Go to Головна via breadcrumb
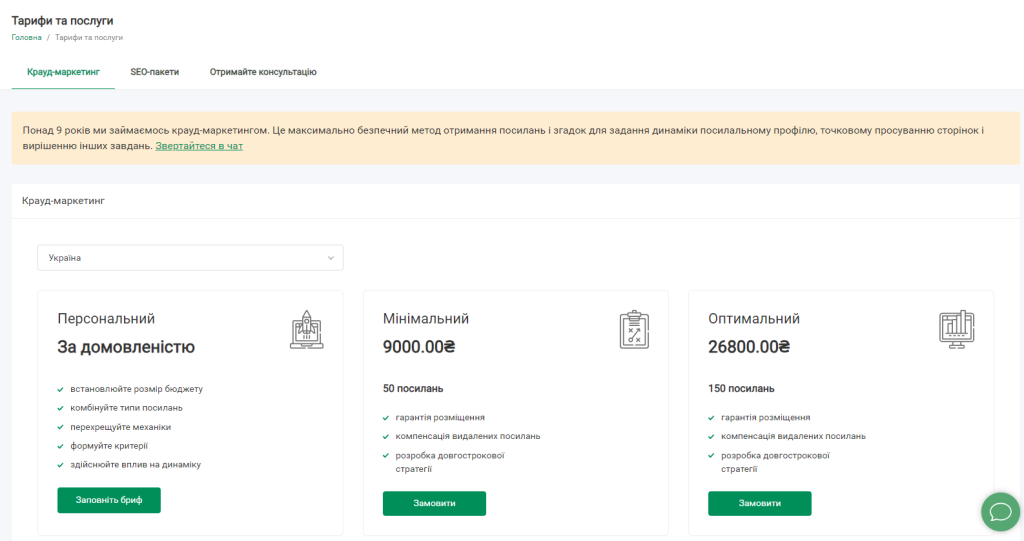 (27, 37)
